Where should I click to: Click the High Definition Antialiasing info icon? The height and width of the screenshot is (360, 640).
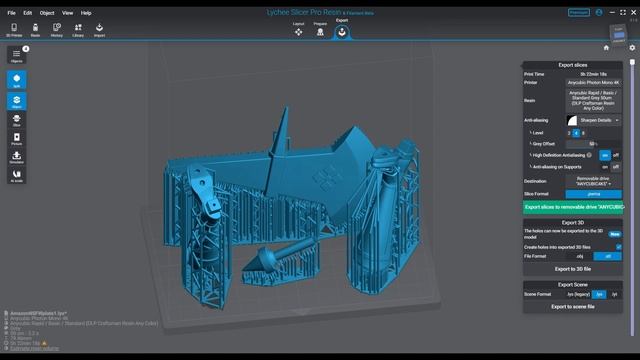pos(589,155)
